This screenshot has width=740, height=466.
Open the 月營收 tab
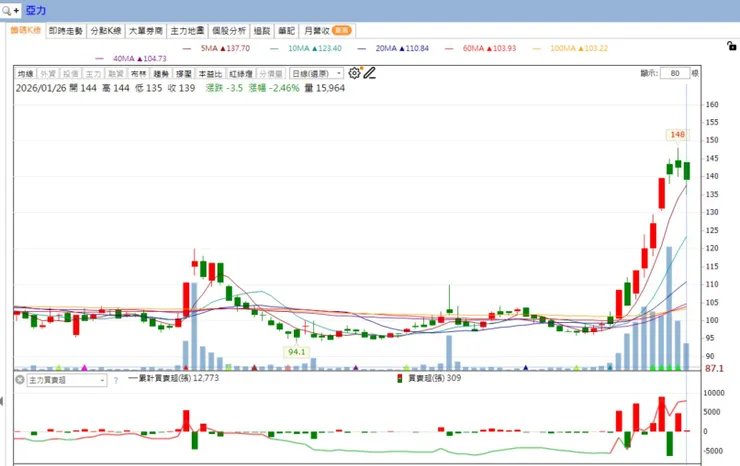[x=327, y=31]
